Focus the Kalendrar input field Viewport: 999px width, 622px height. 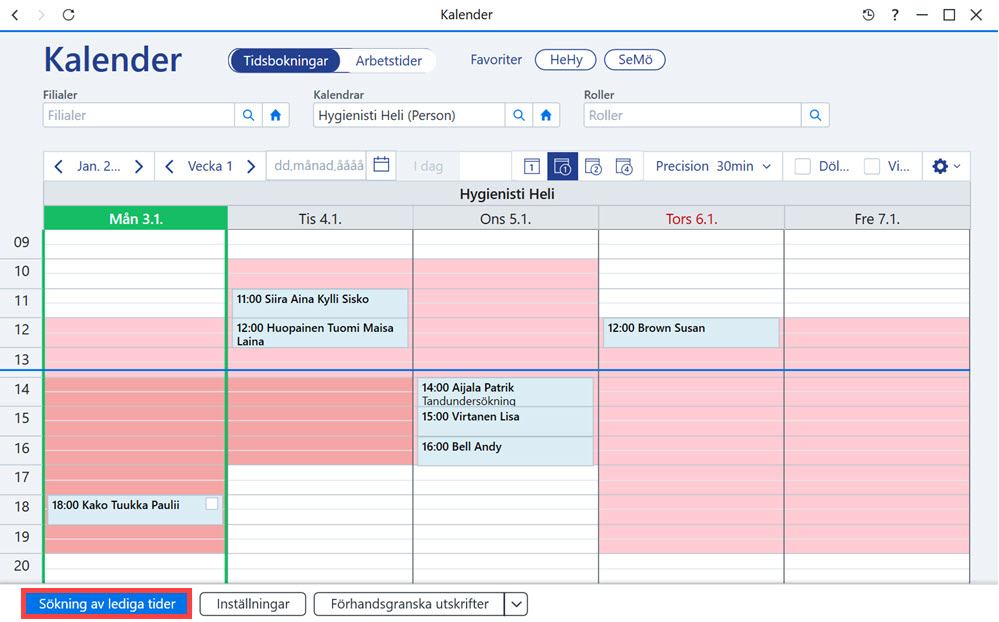click(409, 115)
